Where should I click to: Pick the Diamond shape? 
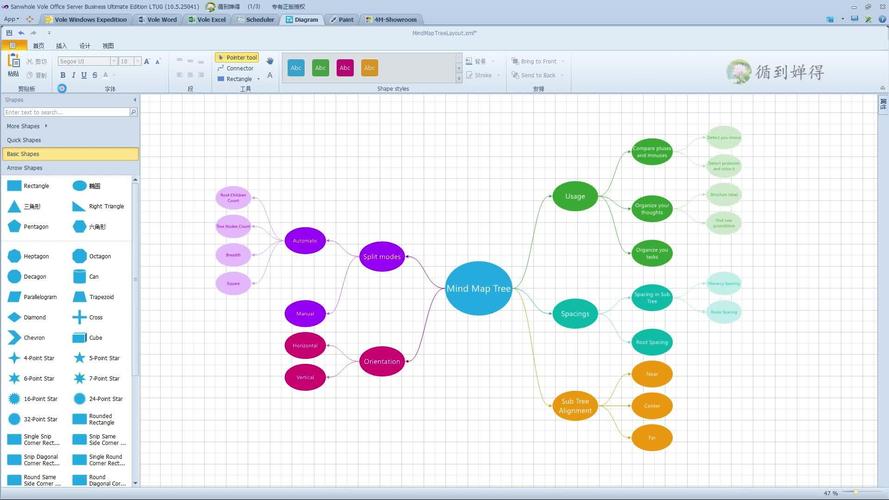click(x=28, y=317)
